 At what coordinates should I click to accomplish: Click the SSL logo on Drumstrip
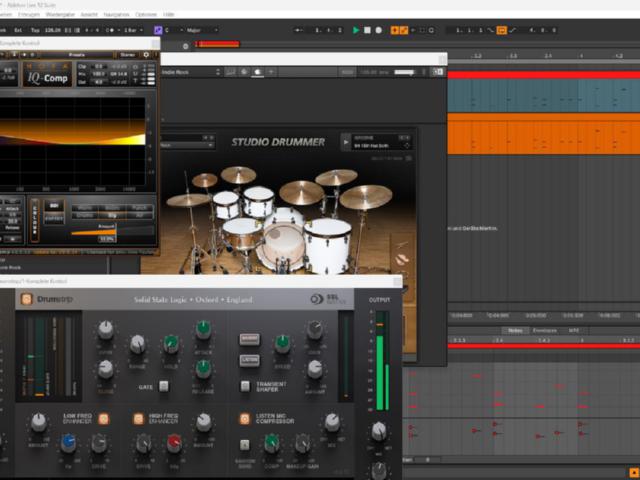(328, 299)
